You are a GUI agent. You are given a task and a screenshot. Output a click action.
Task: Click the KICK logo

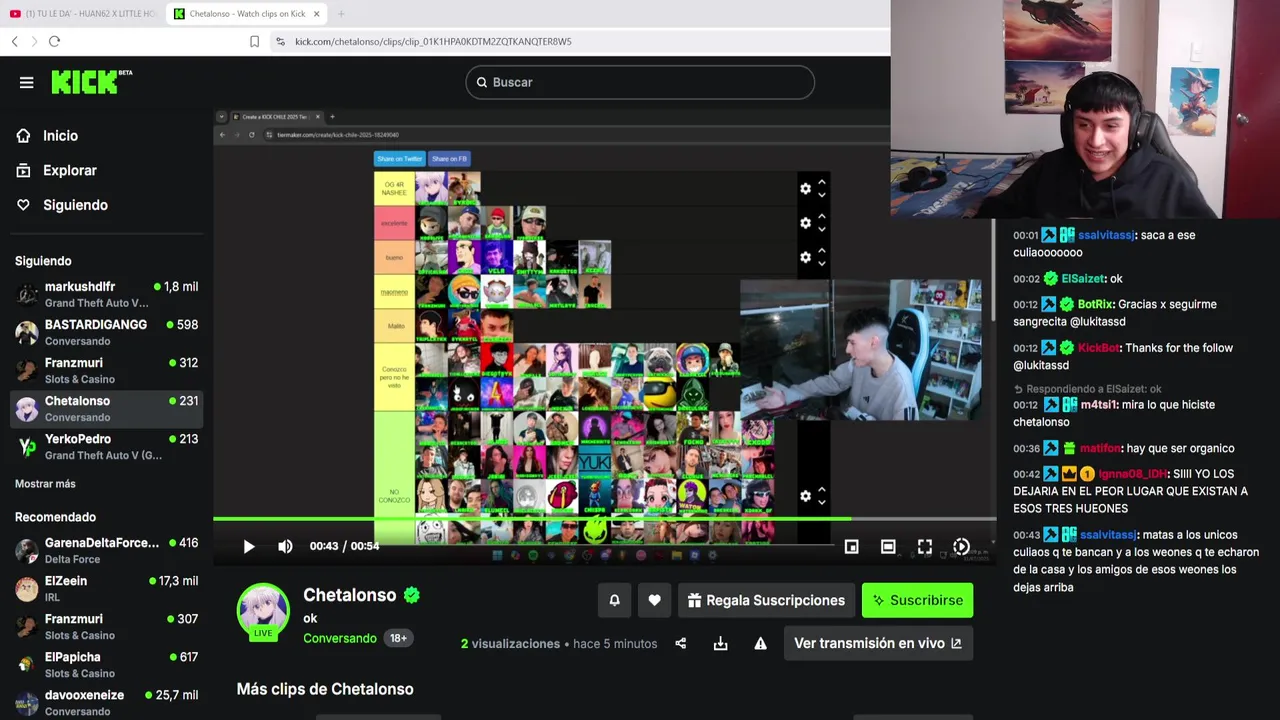pyautogui.click(x=91, y=82)
